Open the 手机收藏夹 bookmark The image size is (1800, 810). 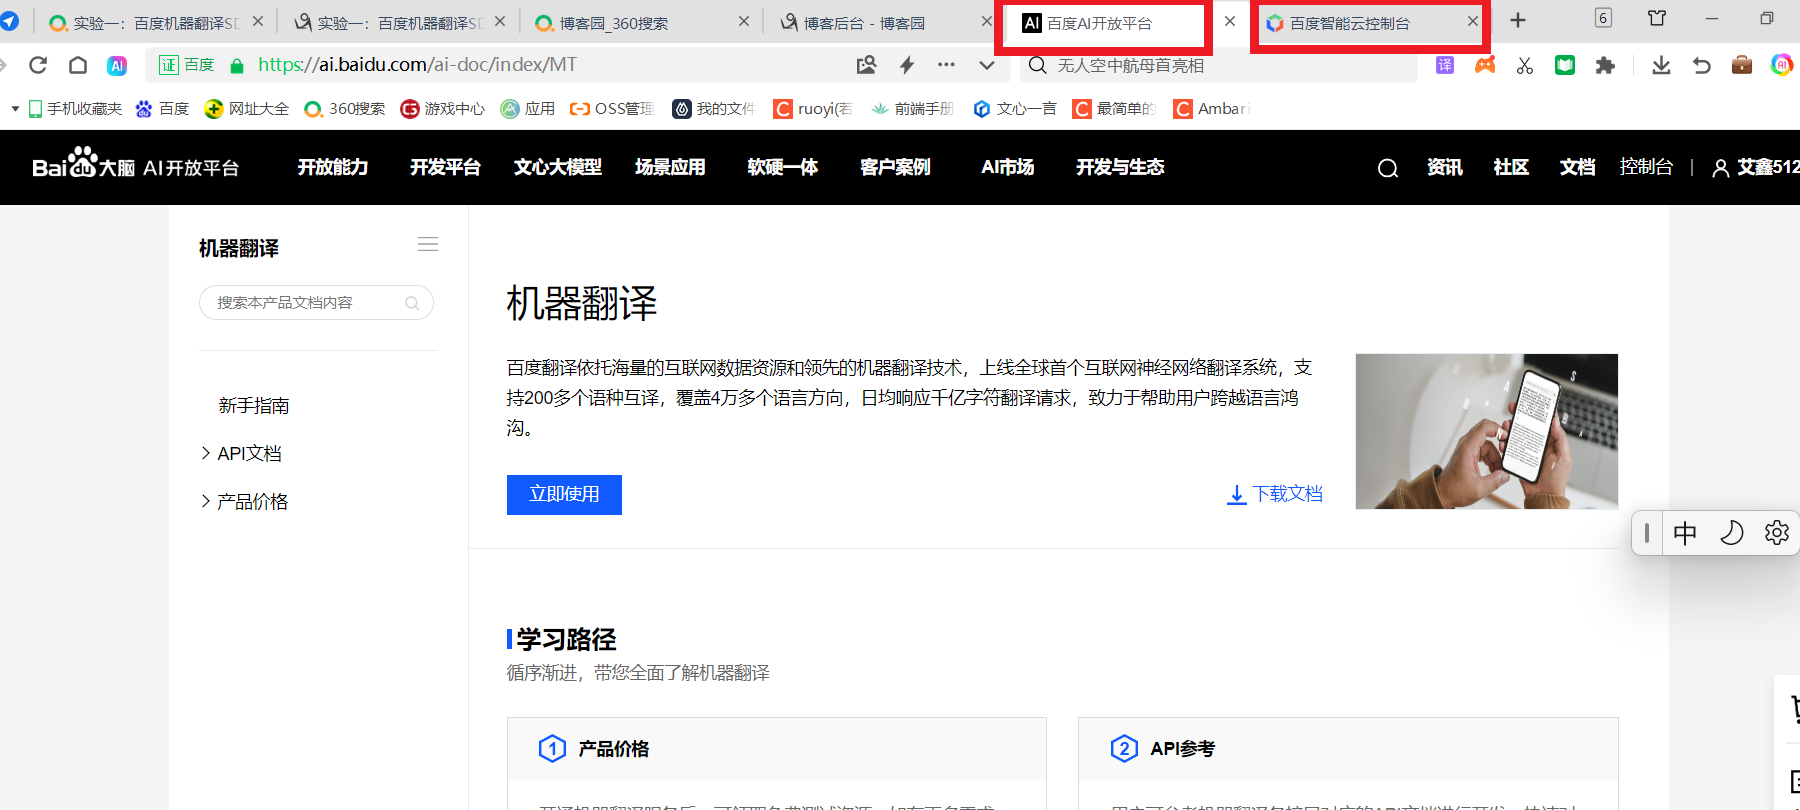tap(75, 109)
